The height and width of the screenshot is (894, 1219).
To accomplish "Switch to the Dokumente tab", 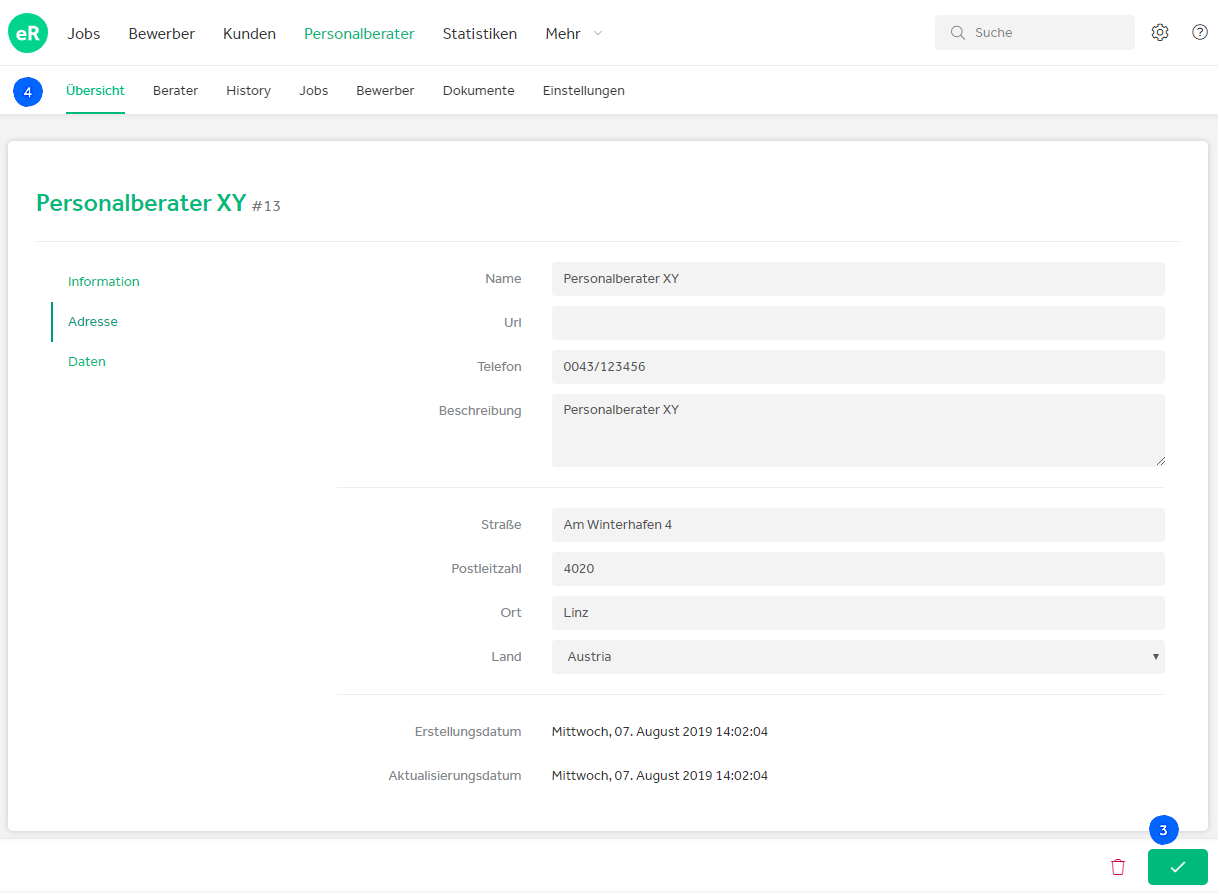I will coord(479,90).
